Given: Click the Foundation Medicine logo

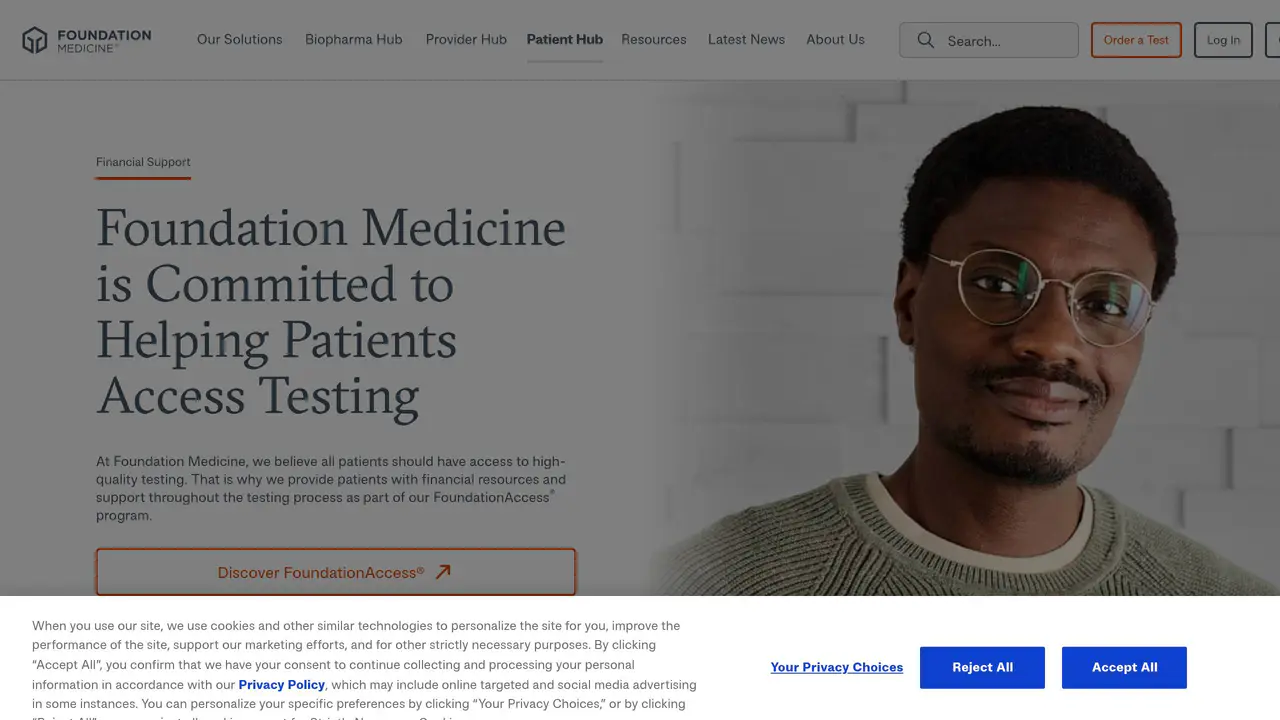Looking at the screenshot, I should coord(86,40).
